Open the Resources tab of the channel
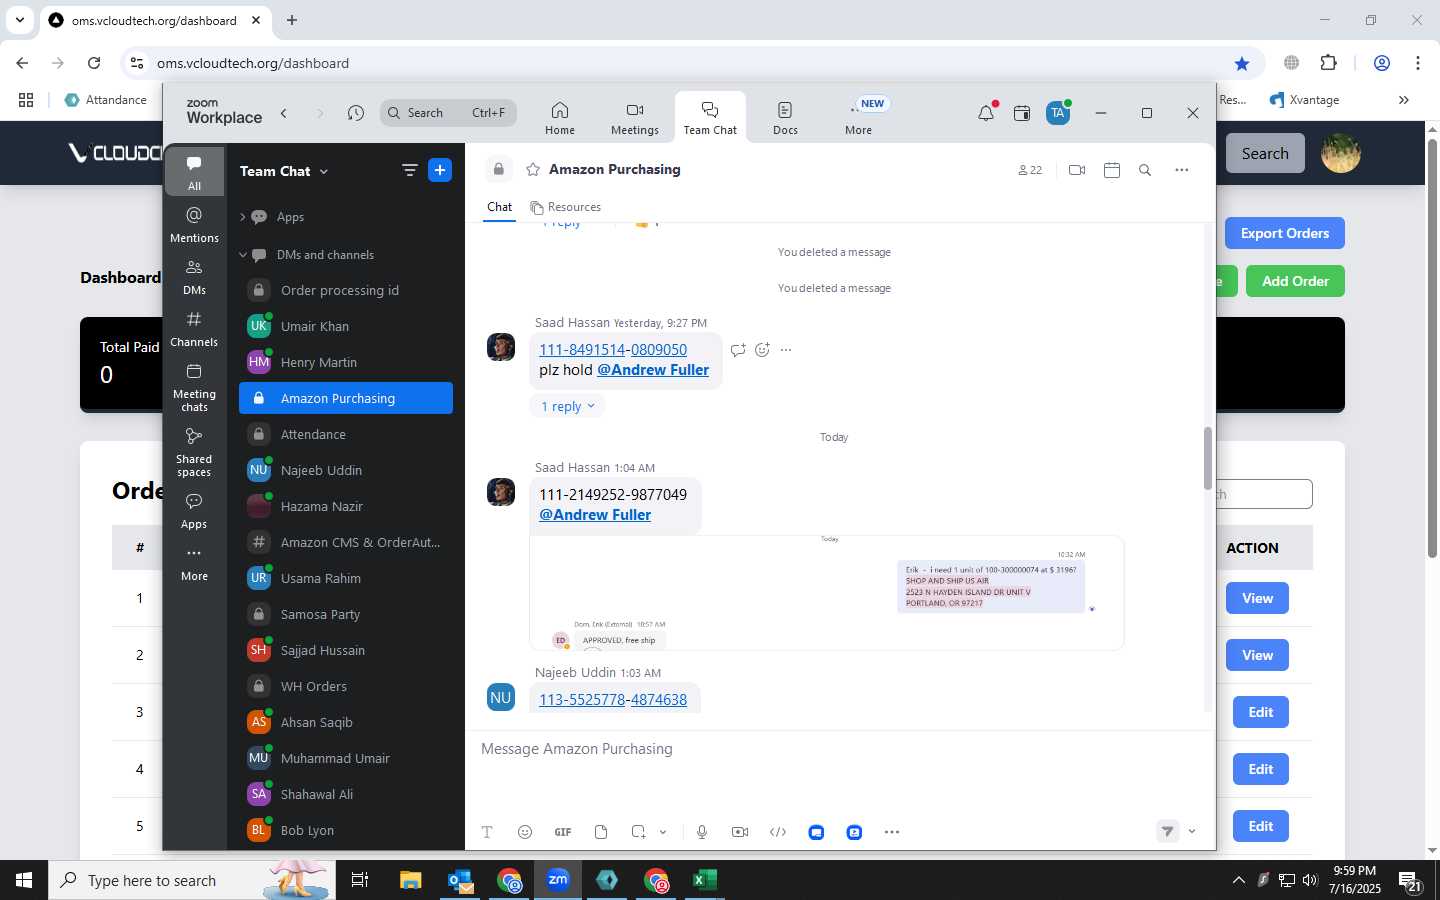 [566, 207]
